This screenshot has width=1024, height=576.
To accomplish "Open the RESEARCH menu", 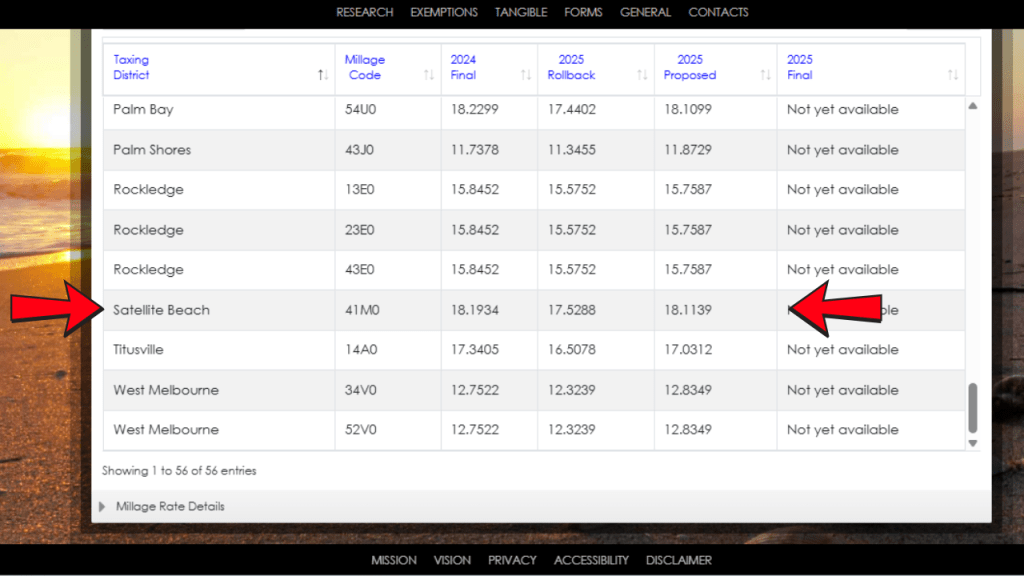I will (364, 12).
